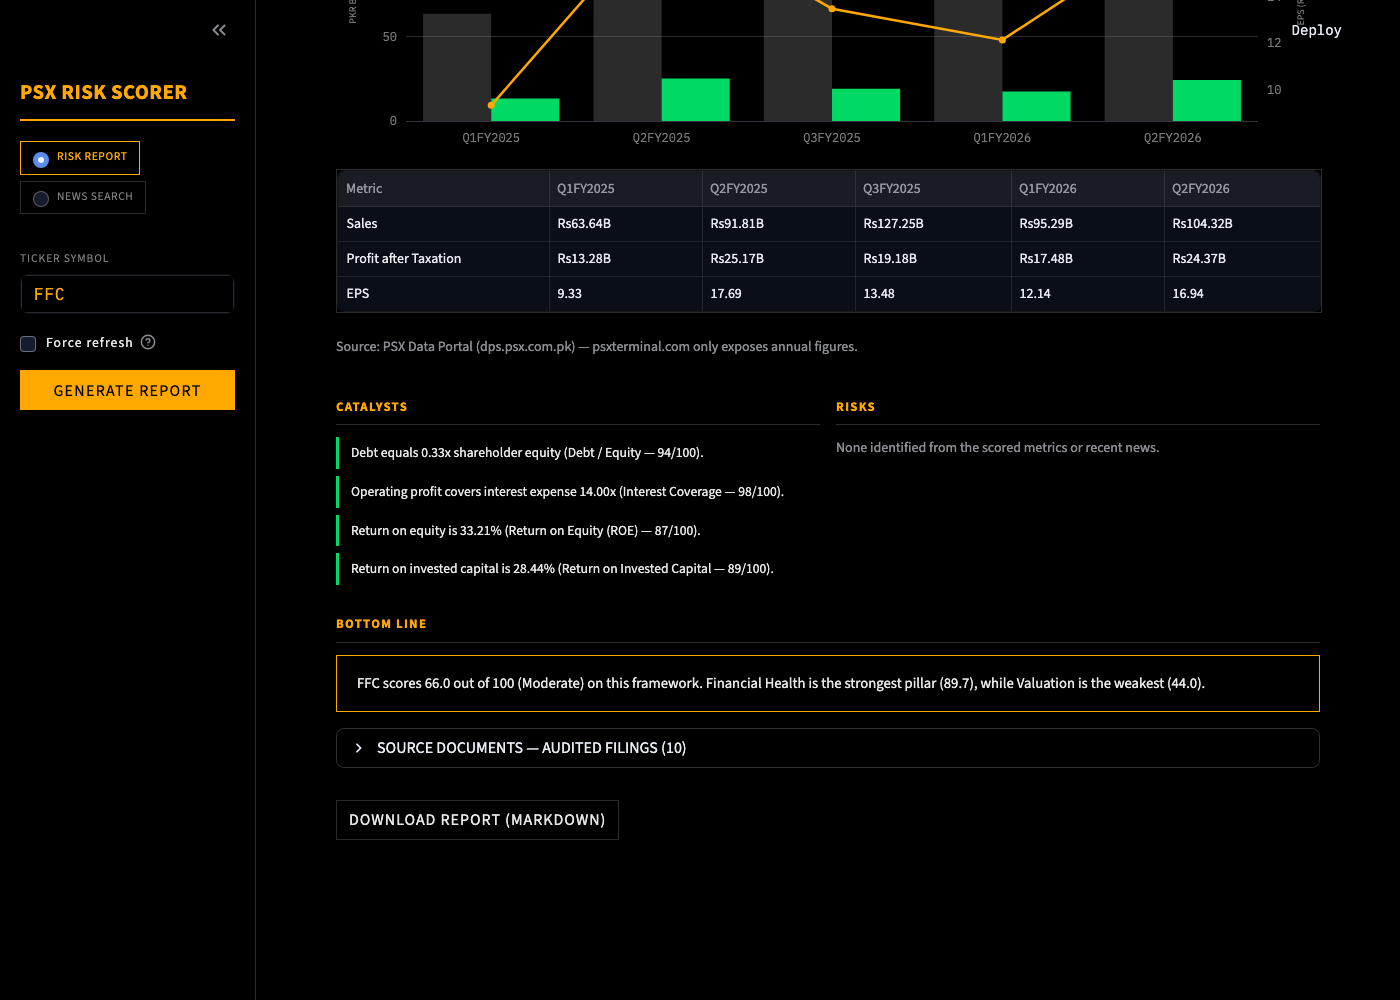Select the News Search radio option
1400x1000 pixels.
[83, 197]
